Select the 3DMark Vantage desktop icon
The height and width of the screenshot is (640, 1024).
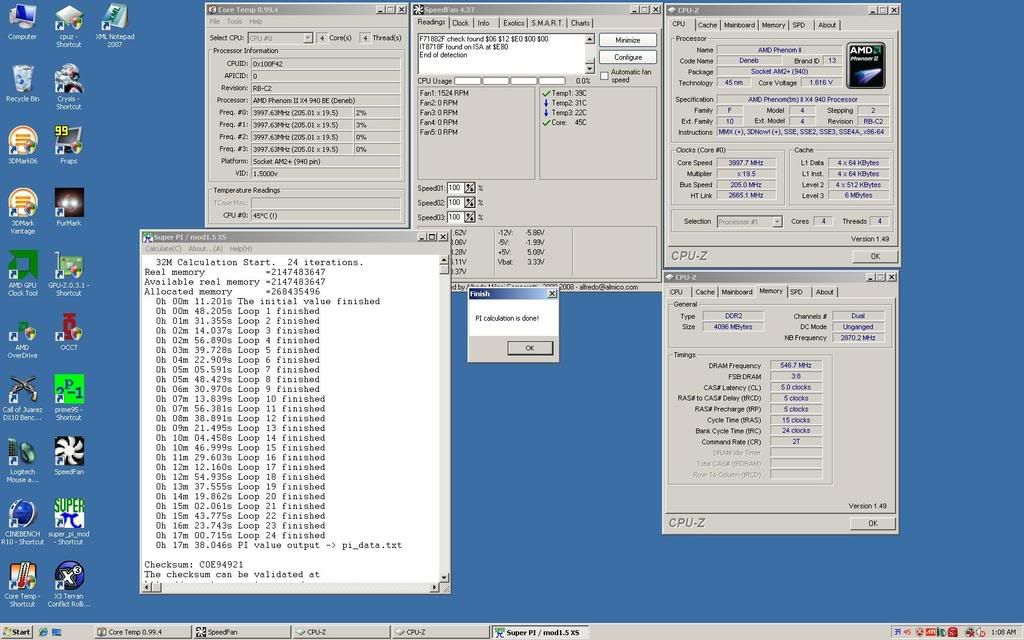click(22, 211)
